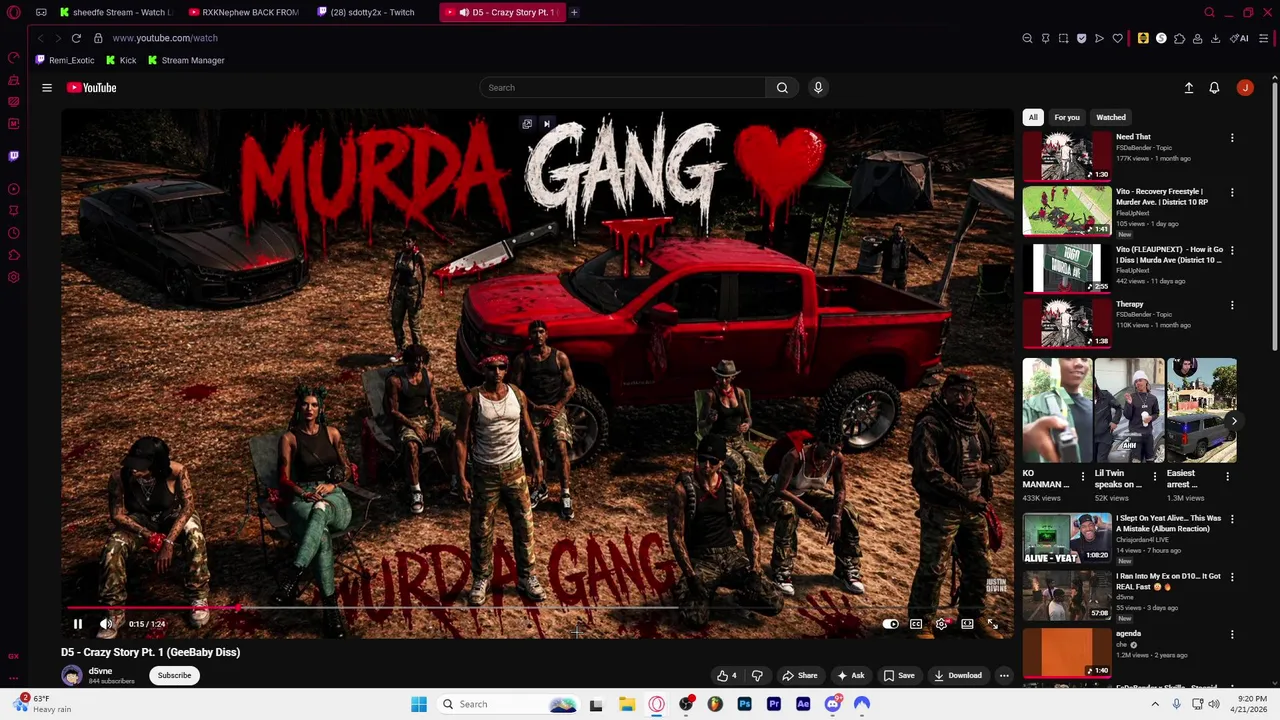
Task: Click the Ask button below the video
Action: pyautogui.click(x=851, y=675)
